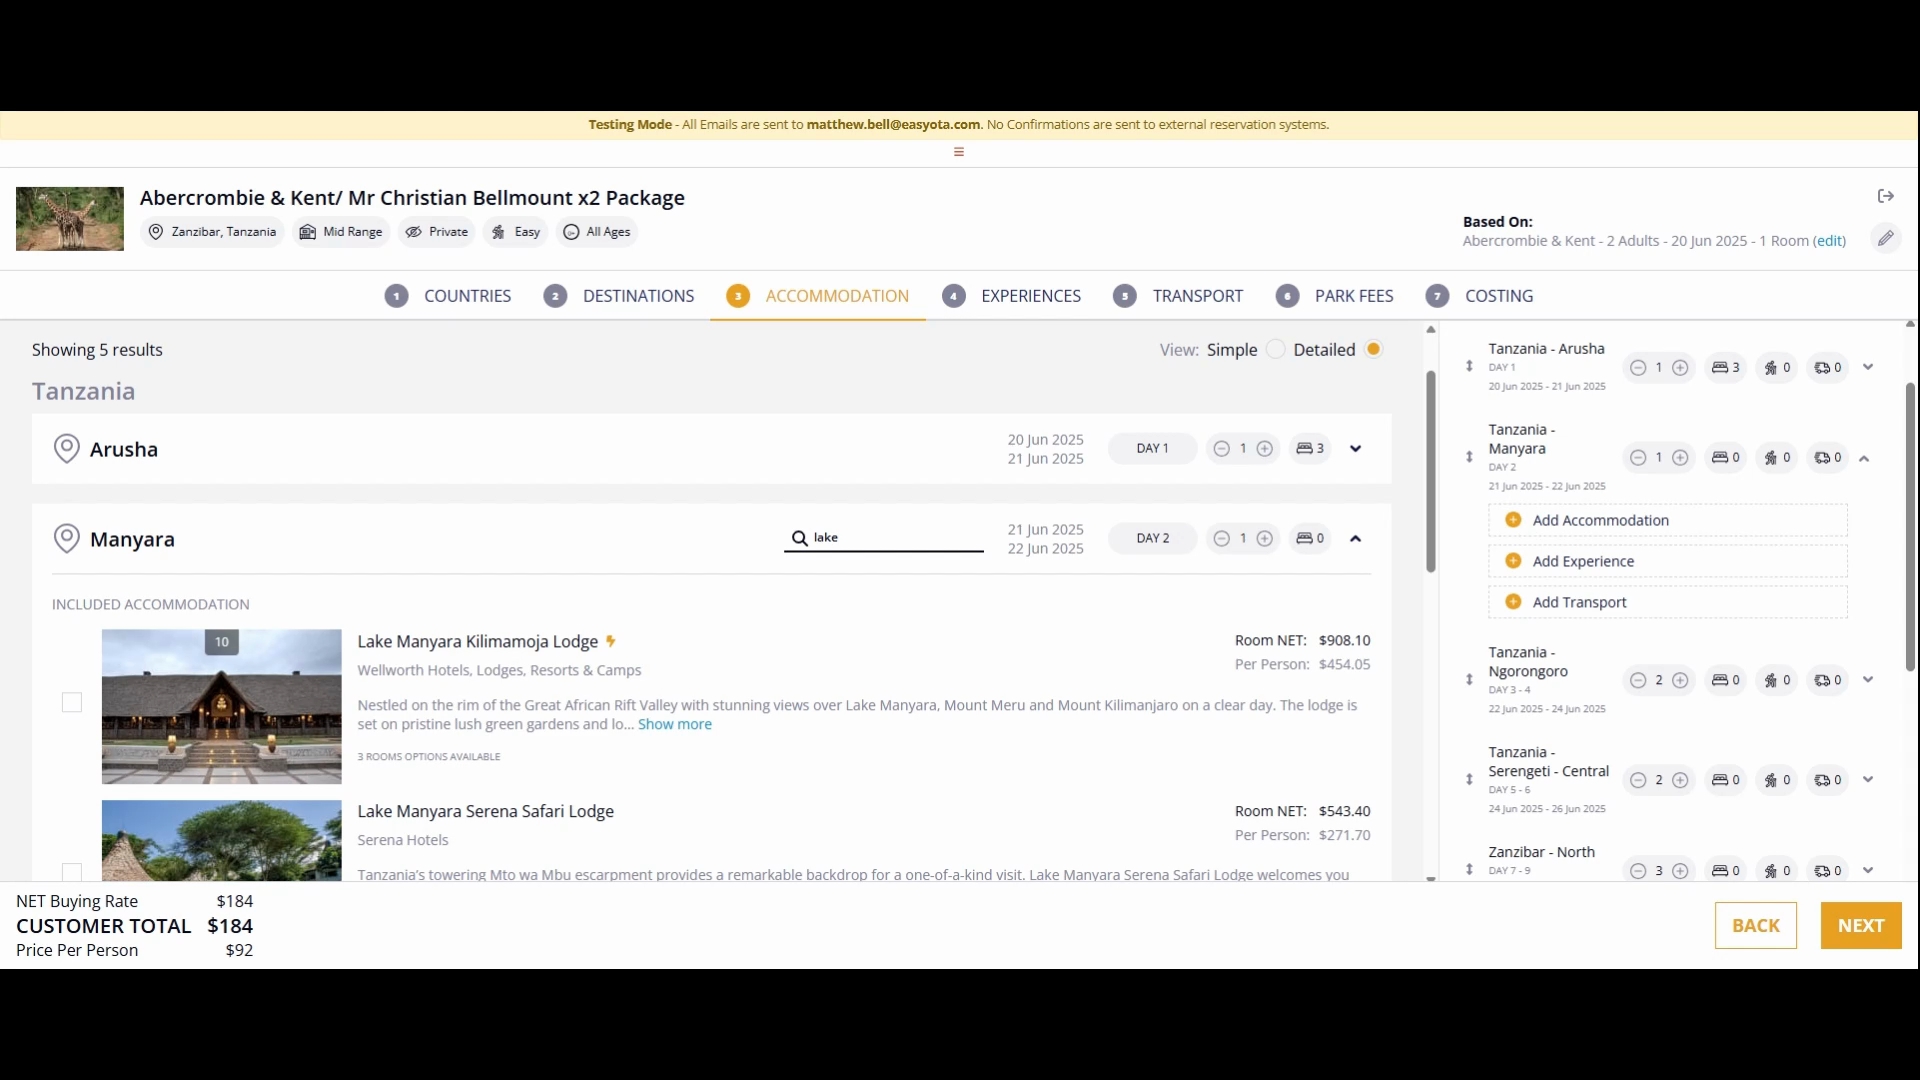Screen dimensions: 1920x1080
Task: Select the Detailed view radio button
Action: tap(1374, 350)
